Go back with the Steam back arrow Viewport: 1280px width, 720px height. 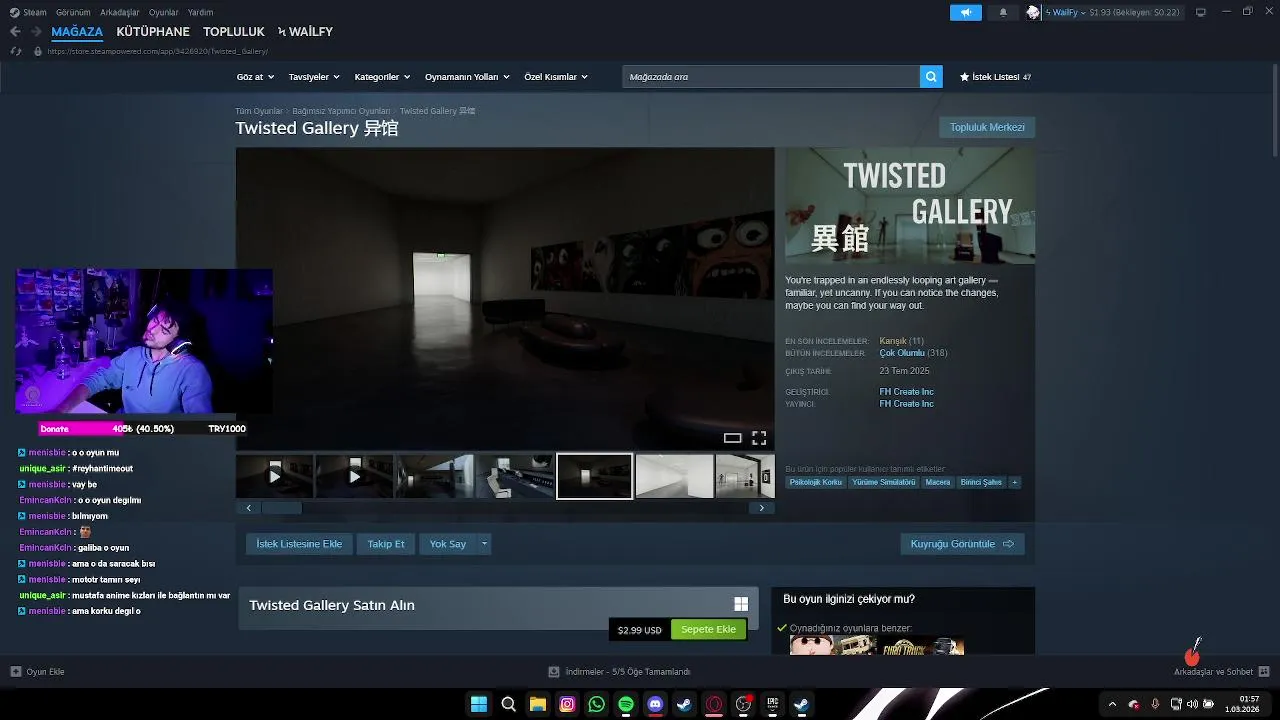click(x=15, y=32)
